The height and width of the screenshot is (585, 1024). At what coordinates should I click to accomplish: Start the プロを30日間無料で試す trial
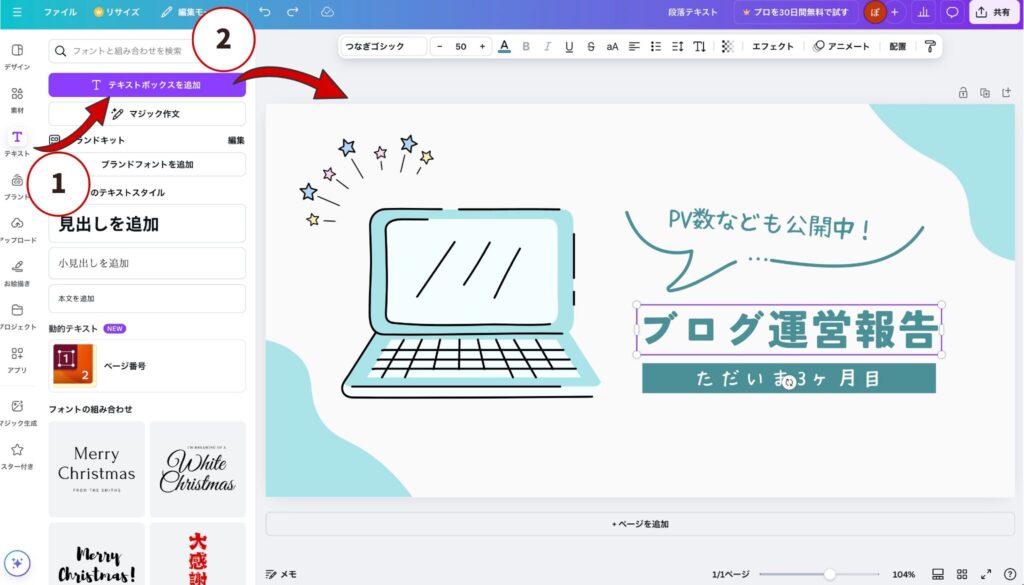tap(796, 12)
